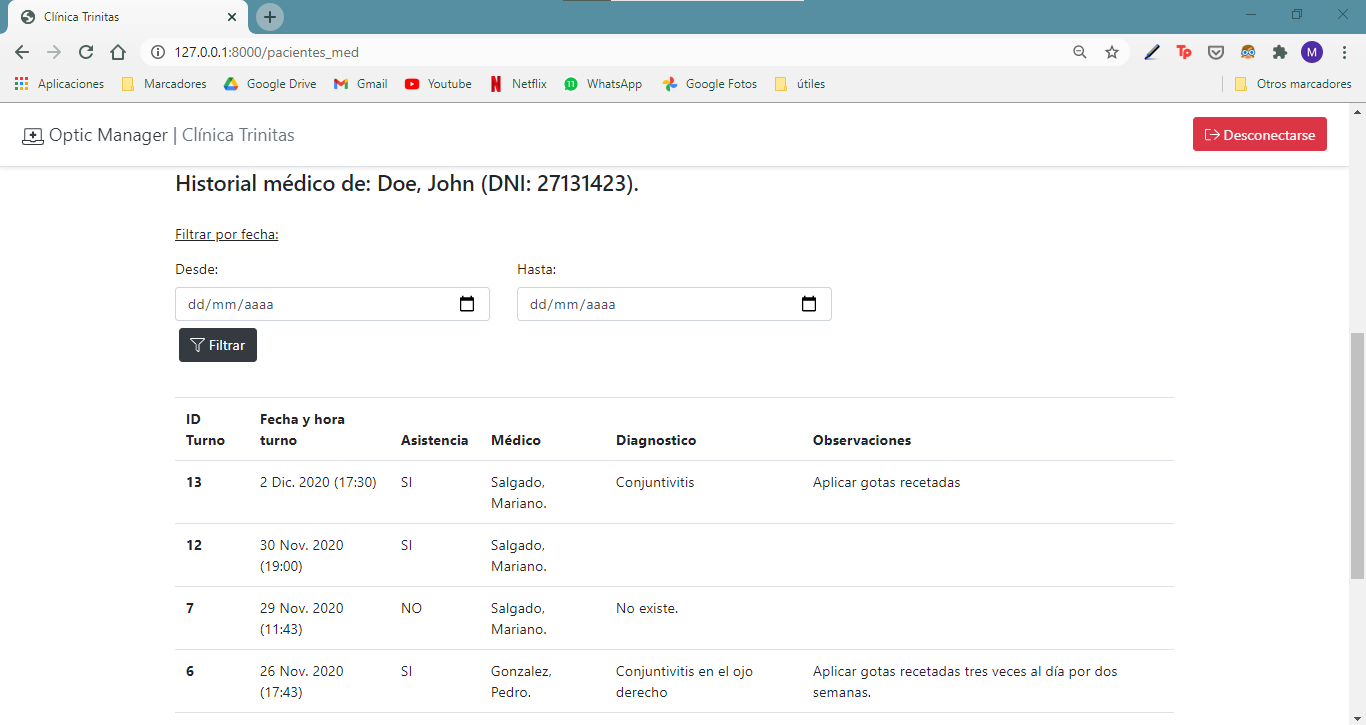Expand the Marcadores bookmark folder
The width and height of the screenshot is (1366, 725).
coord(164,84)
